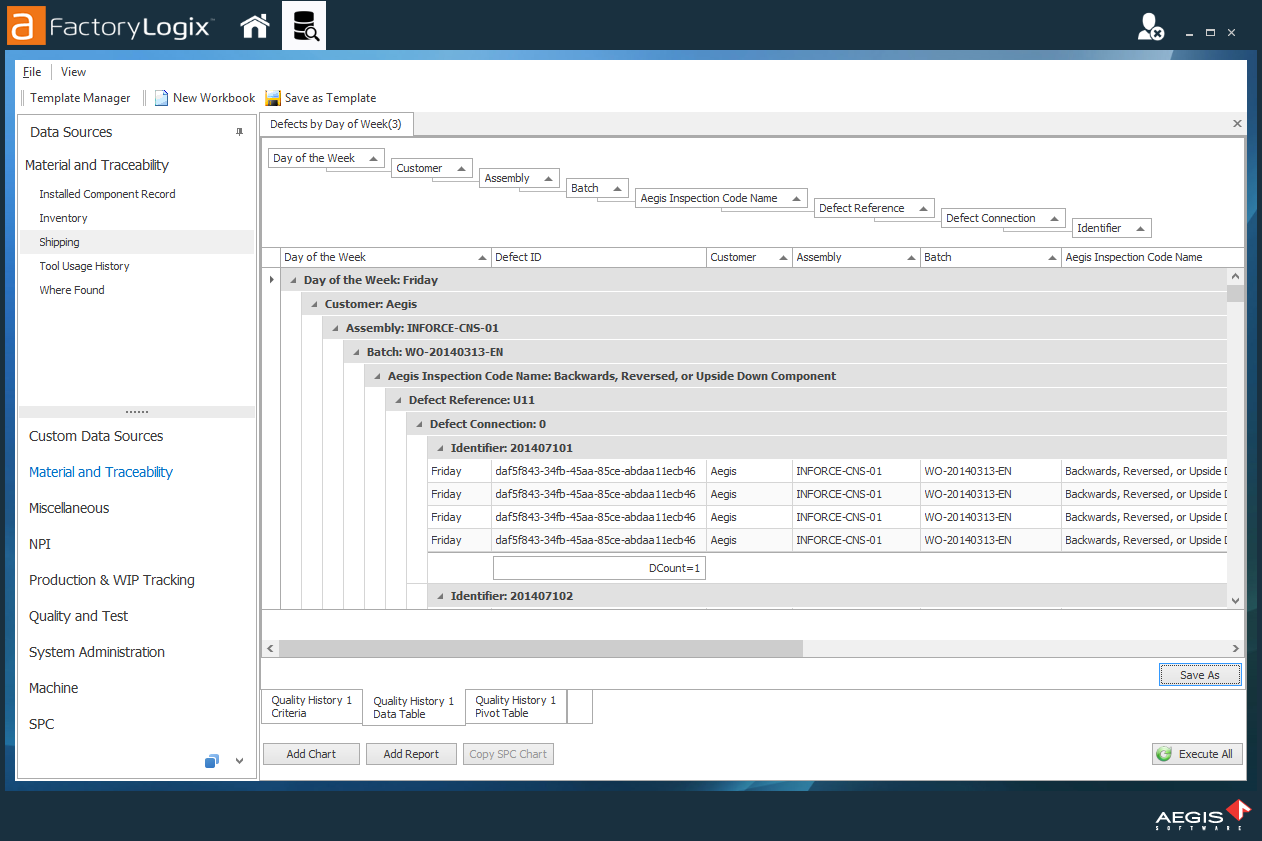
Task: Click the Add Chart button
Action: 310,754
